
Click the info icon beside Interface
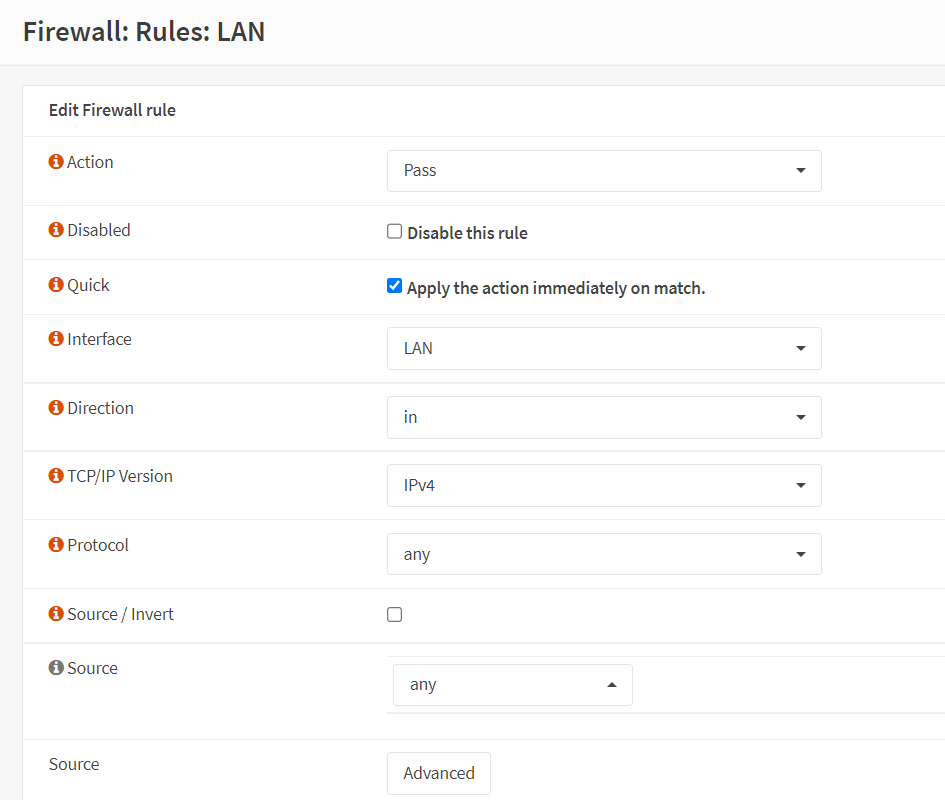56,339
